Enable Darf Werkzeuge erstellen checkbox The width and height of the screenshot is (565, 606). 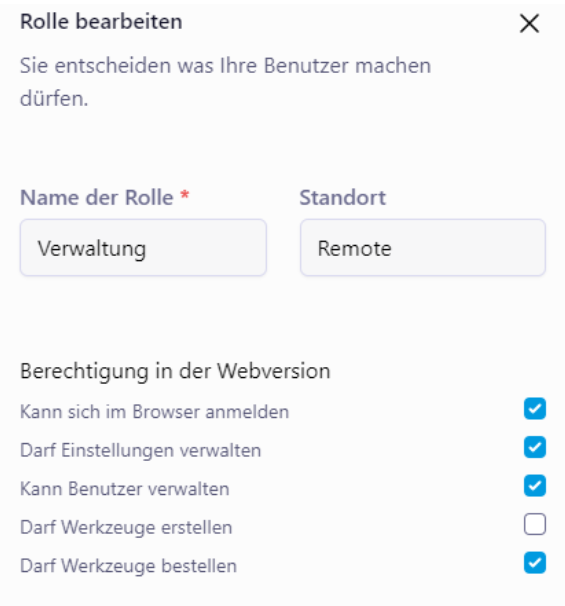point(535,524)
